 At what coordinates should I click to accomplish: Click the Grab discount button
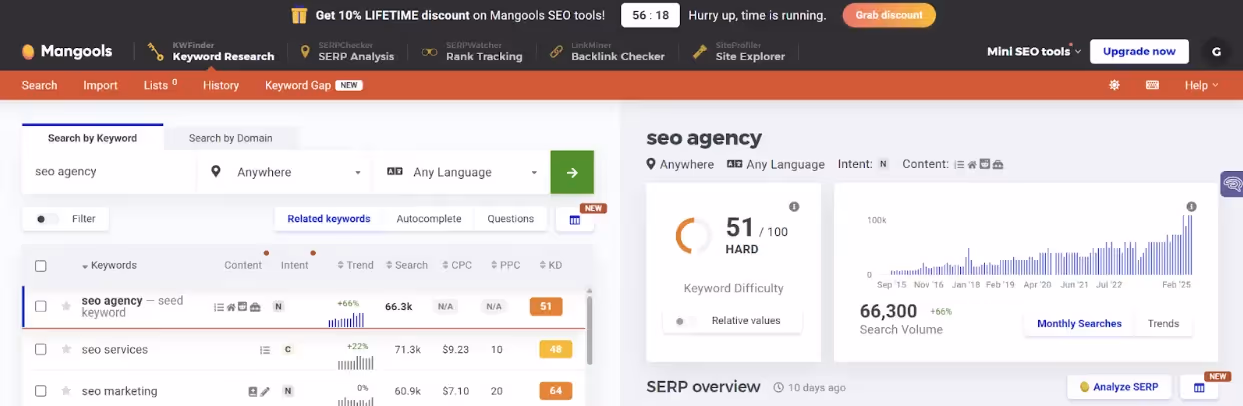click(x=889, y=15)
